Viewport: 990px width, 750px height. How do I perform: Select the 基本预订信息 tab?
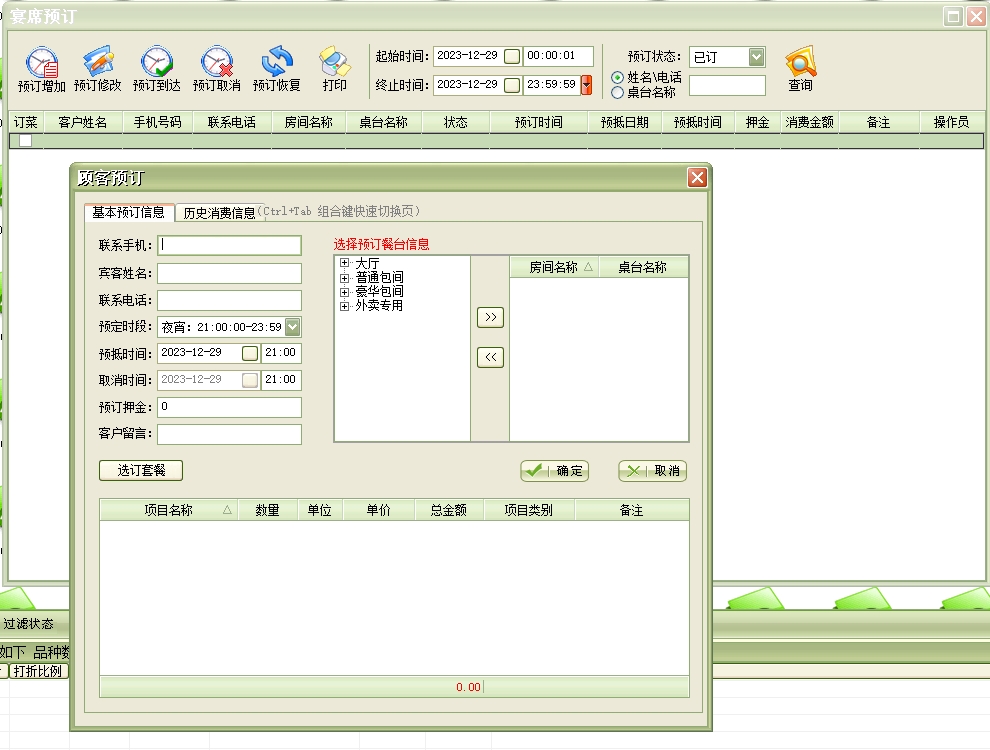click(128, 212)
